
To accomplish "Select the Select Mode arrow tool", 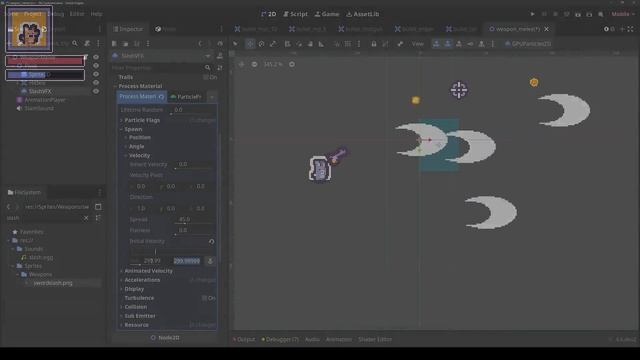I will point(236,44).
